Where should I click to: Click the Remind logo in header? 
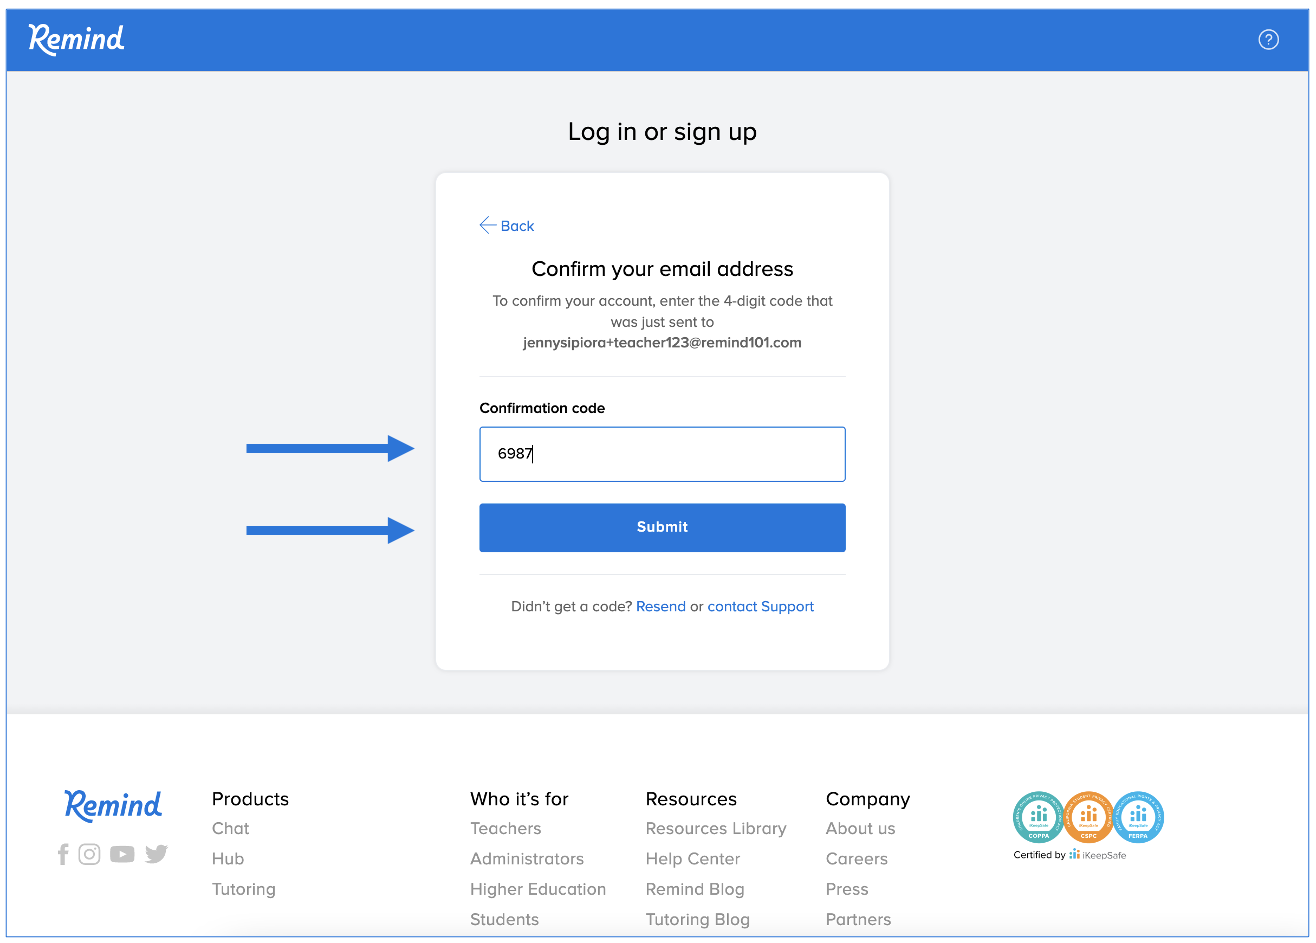(x=77, y=39)
